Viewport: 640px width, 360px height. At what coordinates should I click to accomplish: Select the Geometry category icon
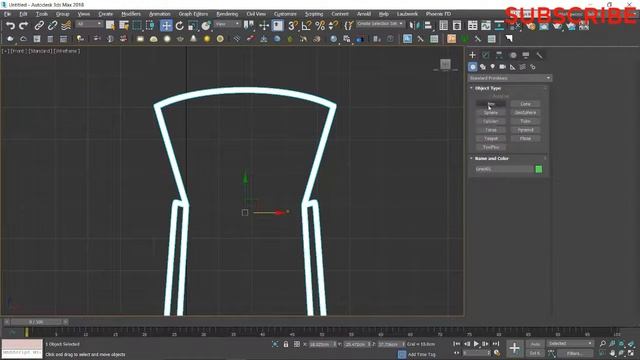473,67
